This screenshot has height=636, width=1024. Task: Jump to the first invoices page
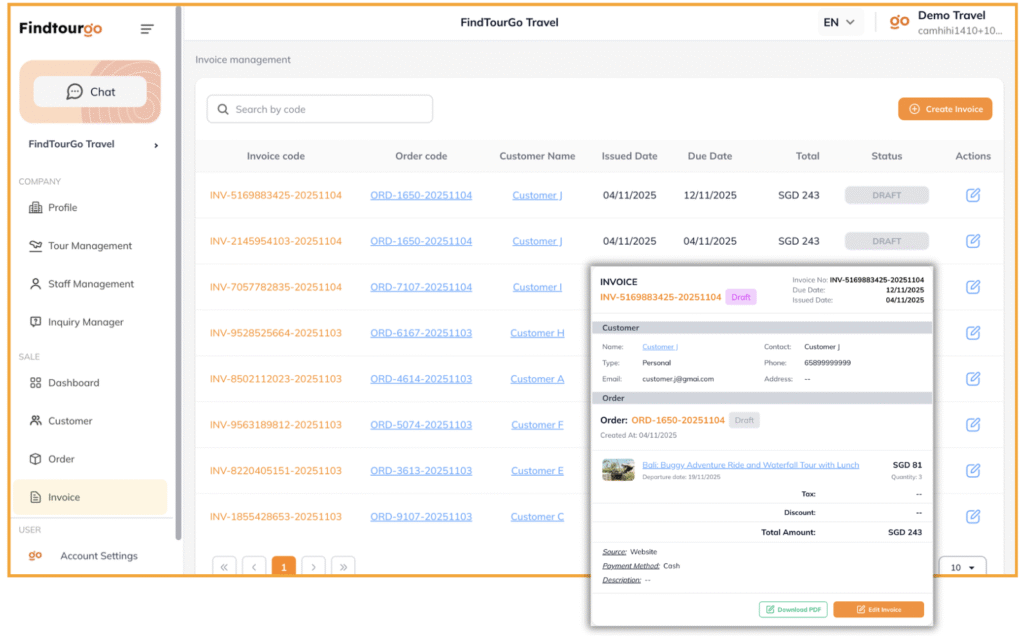coord(224,567)
